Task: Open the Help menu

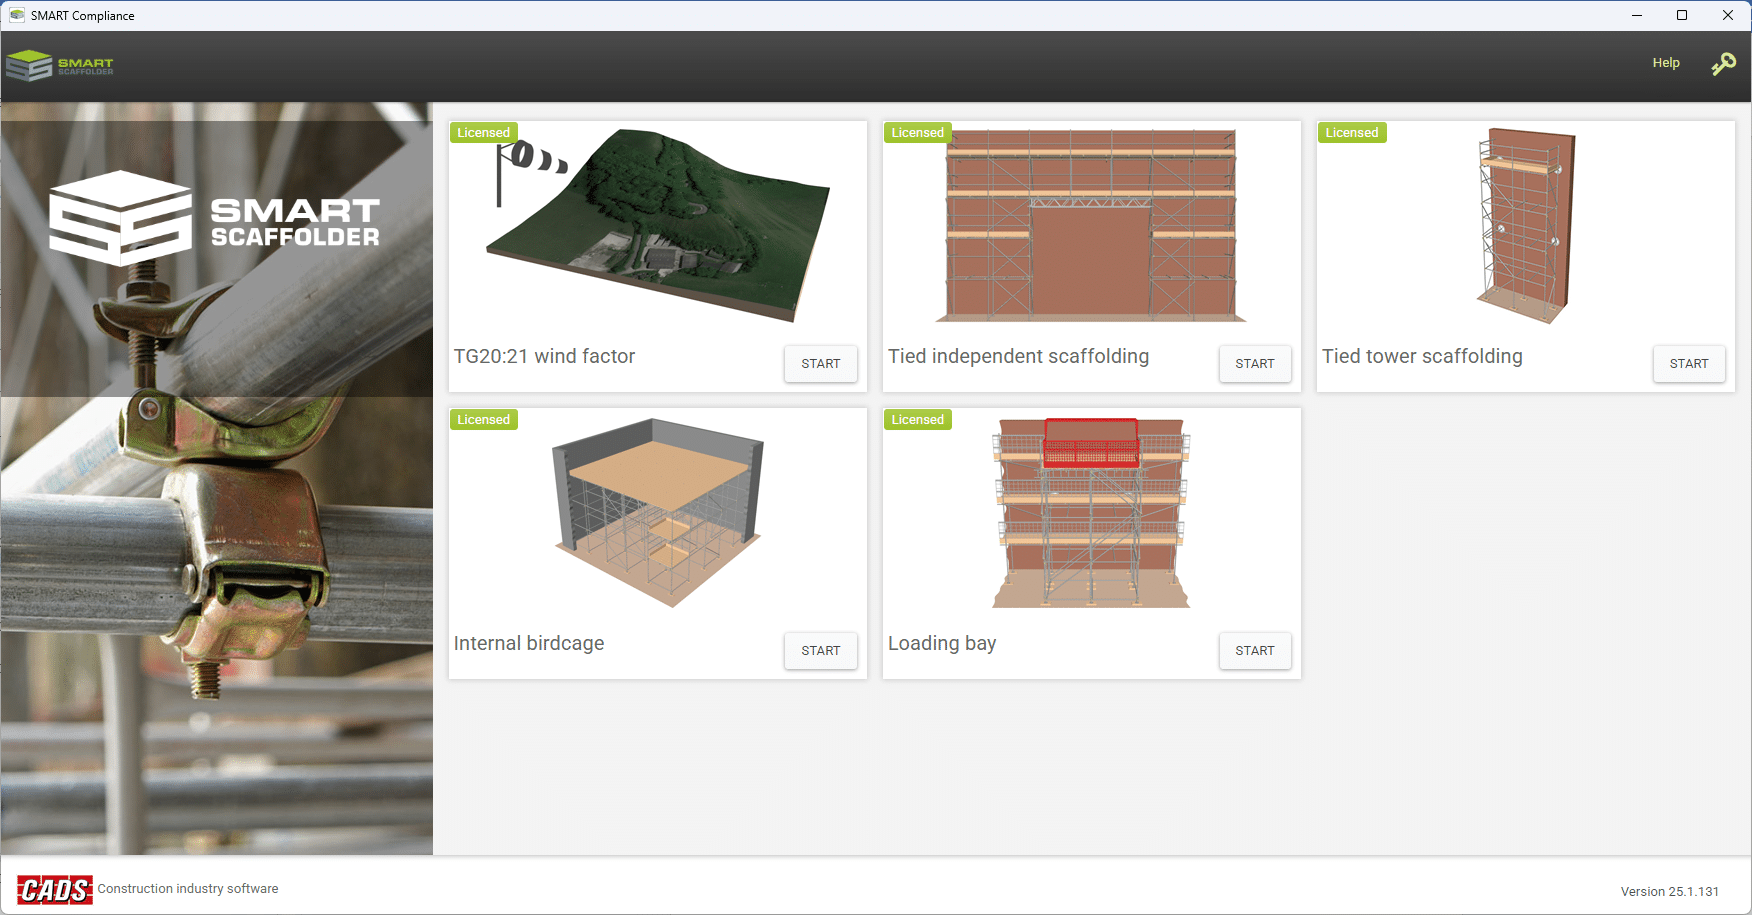Action: pos(1665,63)
